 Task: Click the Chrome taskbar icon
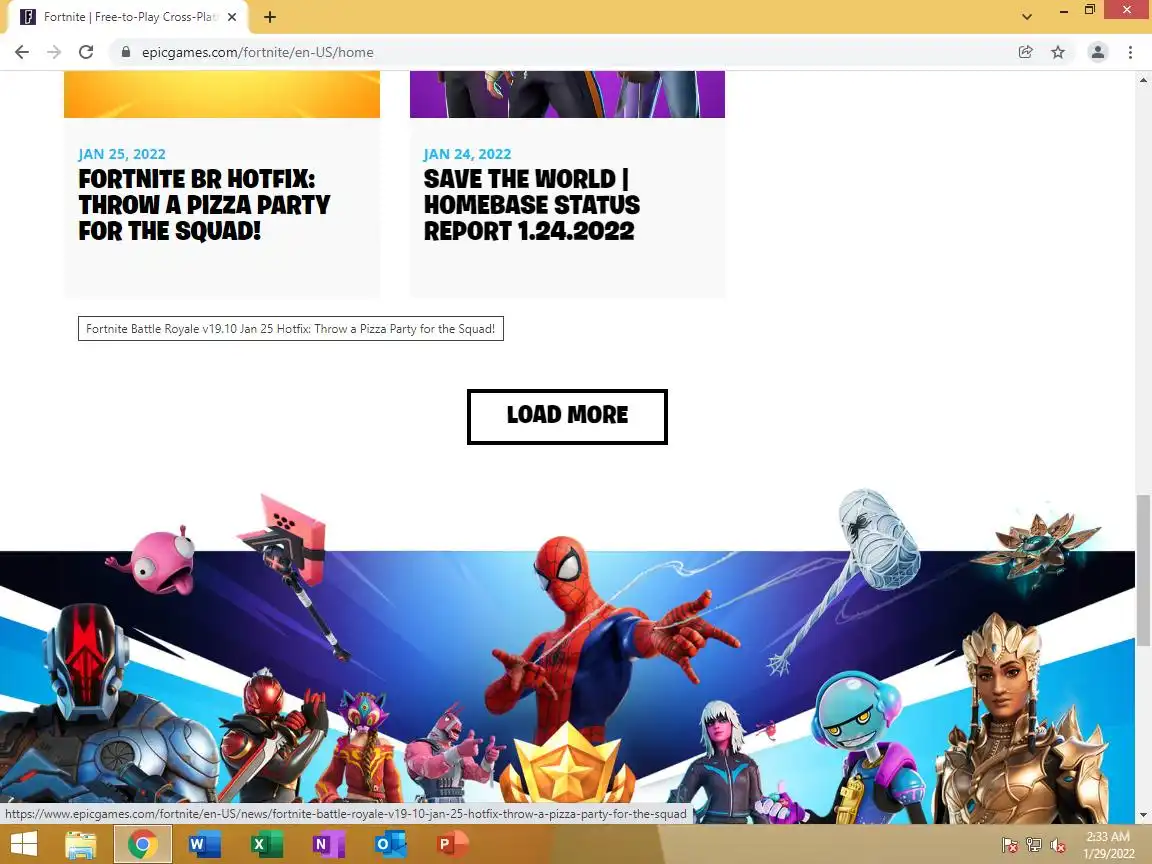[x=143, y=844]
